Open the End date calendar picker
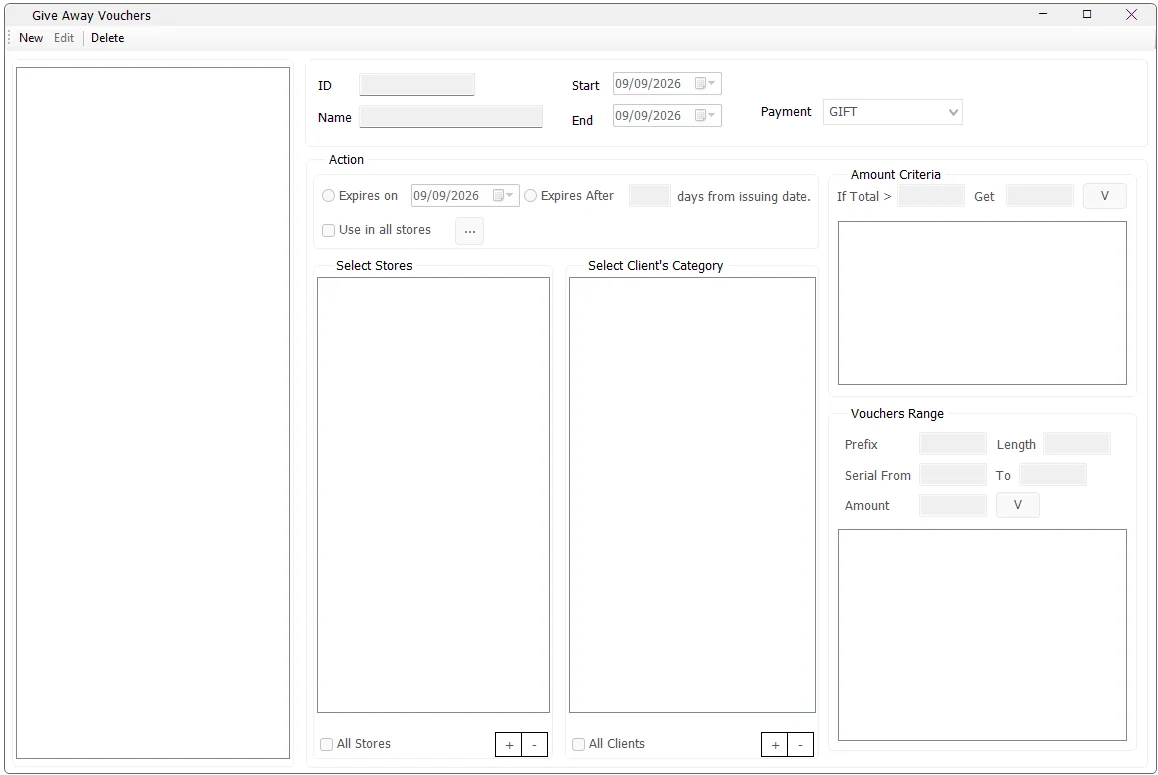The height and width of the screenshot is (775, 1158). [x=705, y=115]
